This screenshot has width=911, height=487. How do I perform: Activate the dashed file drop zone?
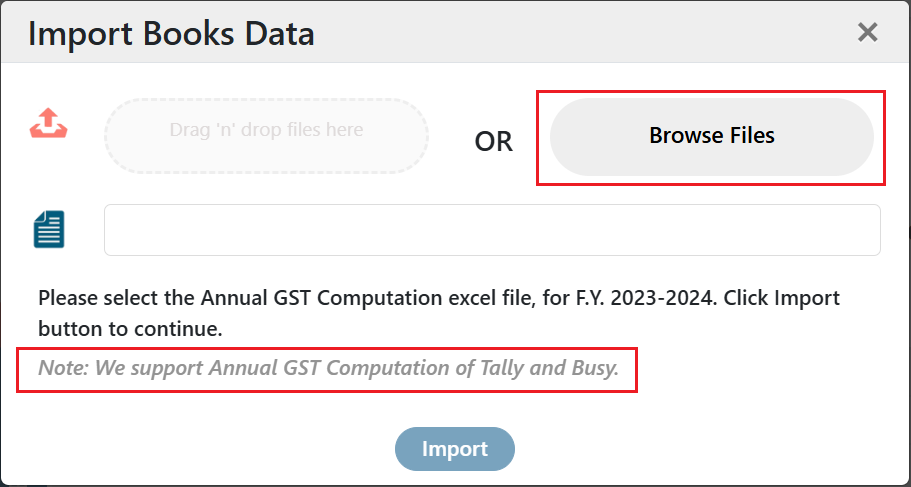click(266, 136)
